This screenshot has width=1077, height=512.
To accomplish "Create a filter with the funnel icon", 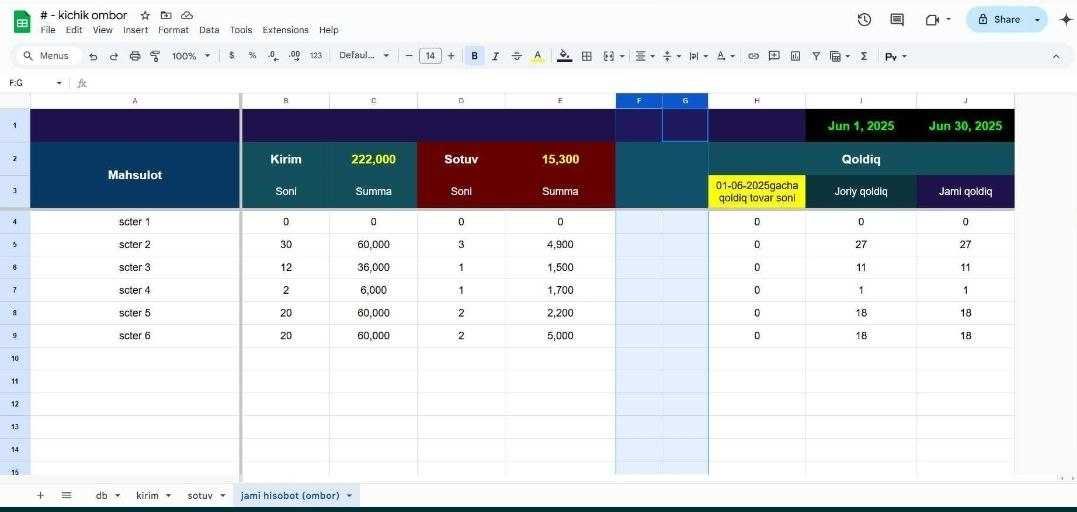I will tap(816, 56).
